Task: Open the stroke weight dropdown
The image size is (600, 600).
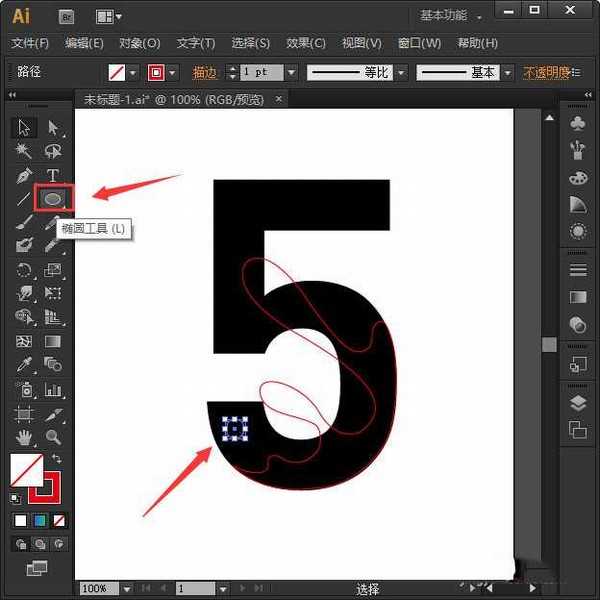Action: click(291, 73)
